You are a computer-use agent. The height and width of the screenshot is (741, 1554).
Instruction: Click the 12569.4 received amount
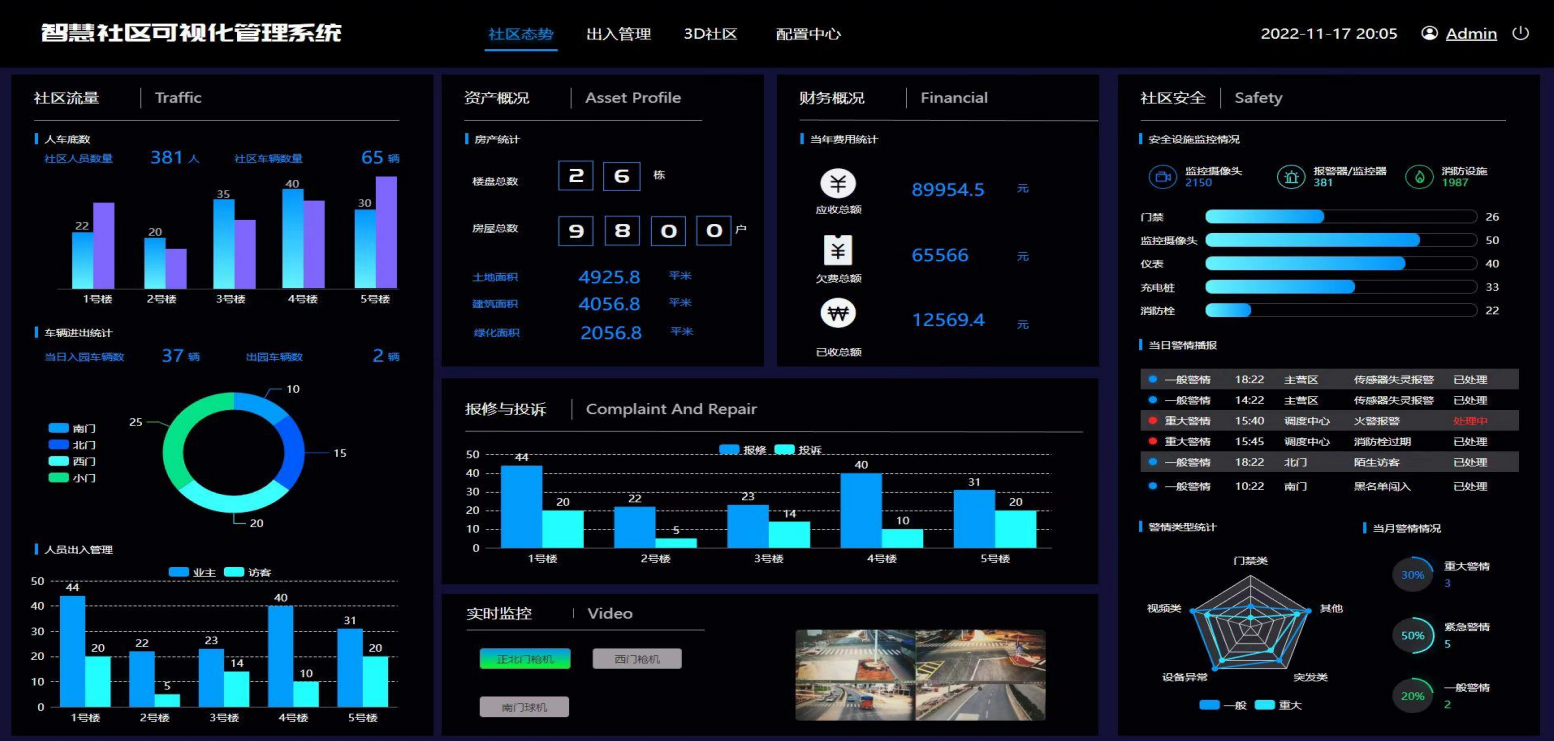pos(948,320)
